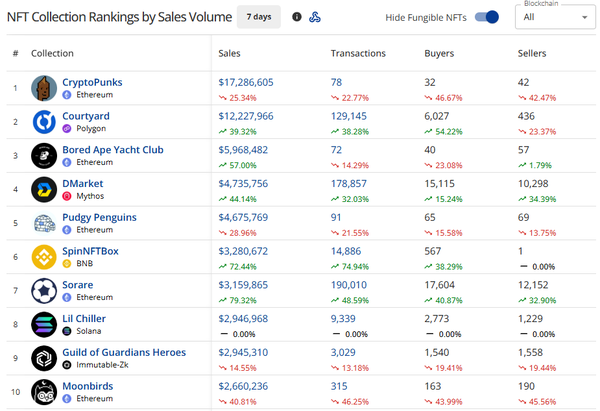Click Guild of Guardians sales value $2,945,310
Screen dimensions: 600x411
243,352
